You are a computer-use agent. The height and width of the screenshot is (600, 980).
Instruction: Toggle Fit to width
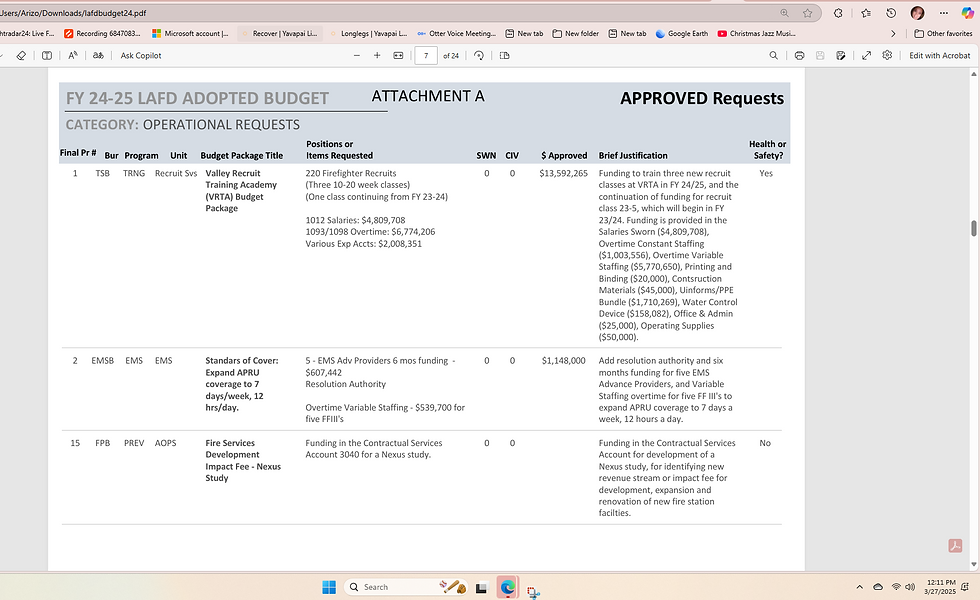398,56
